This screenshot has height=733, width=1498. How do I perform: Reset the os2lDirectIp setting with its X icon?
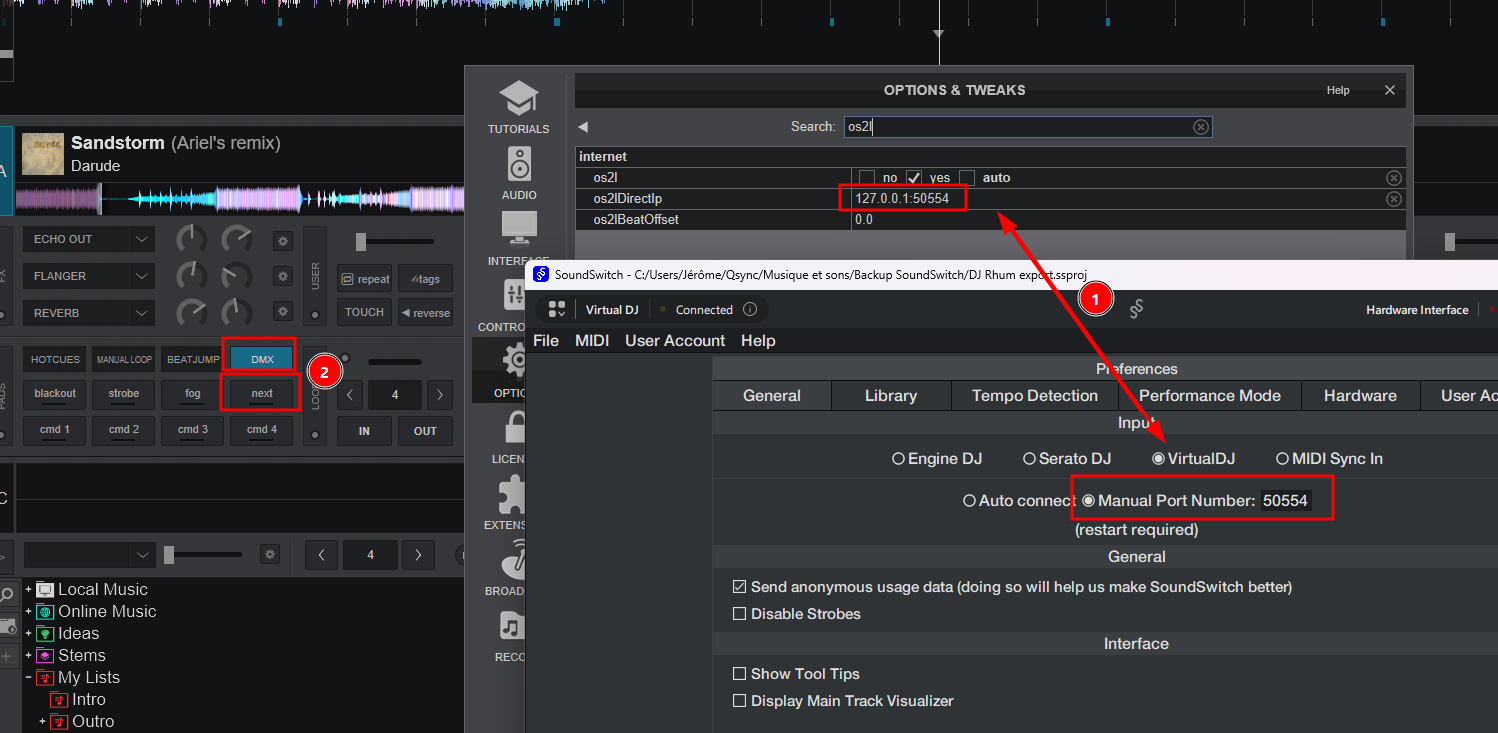click(x=1393, y=199)
